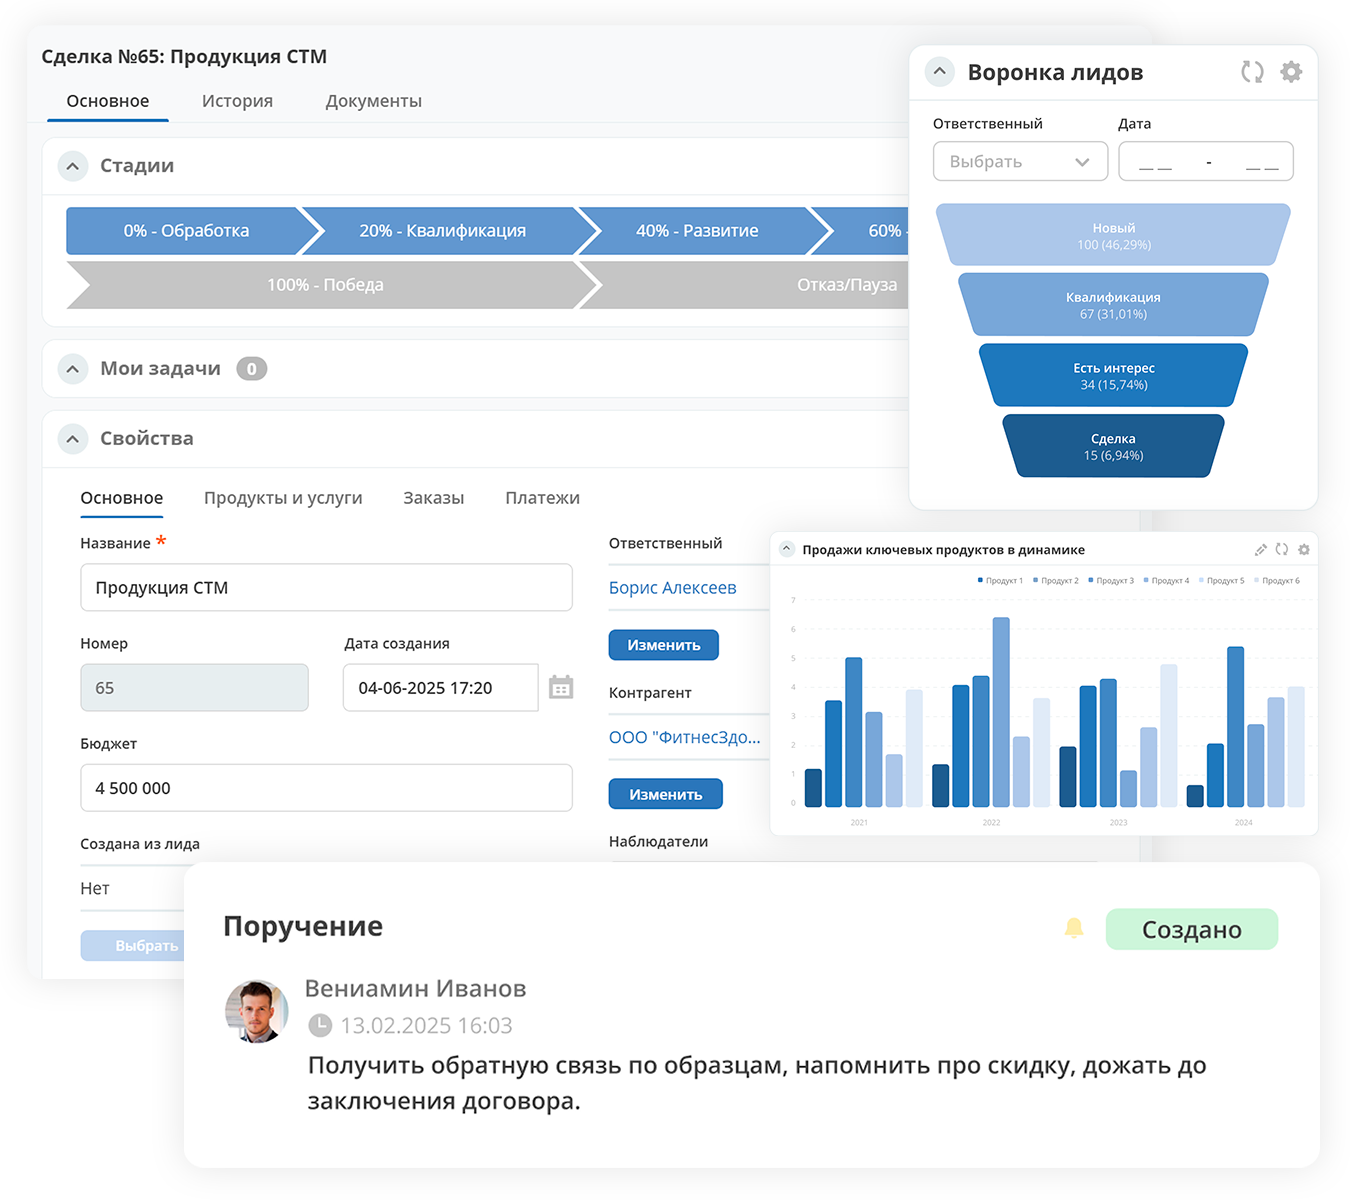1350x1200 pixels.
Task: Open the Продукты и услуги tab
Action: (283, 498)
